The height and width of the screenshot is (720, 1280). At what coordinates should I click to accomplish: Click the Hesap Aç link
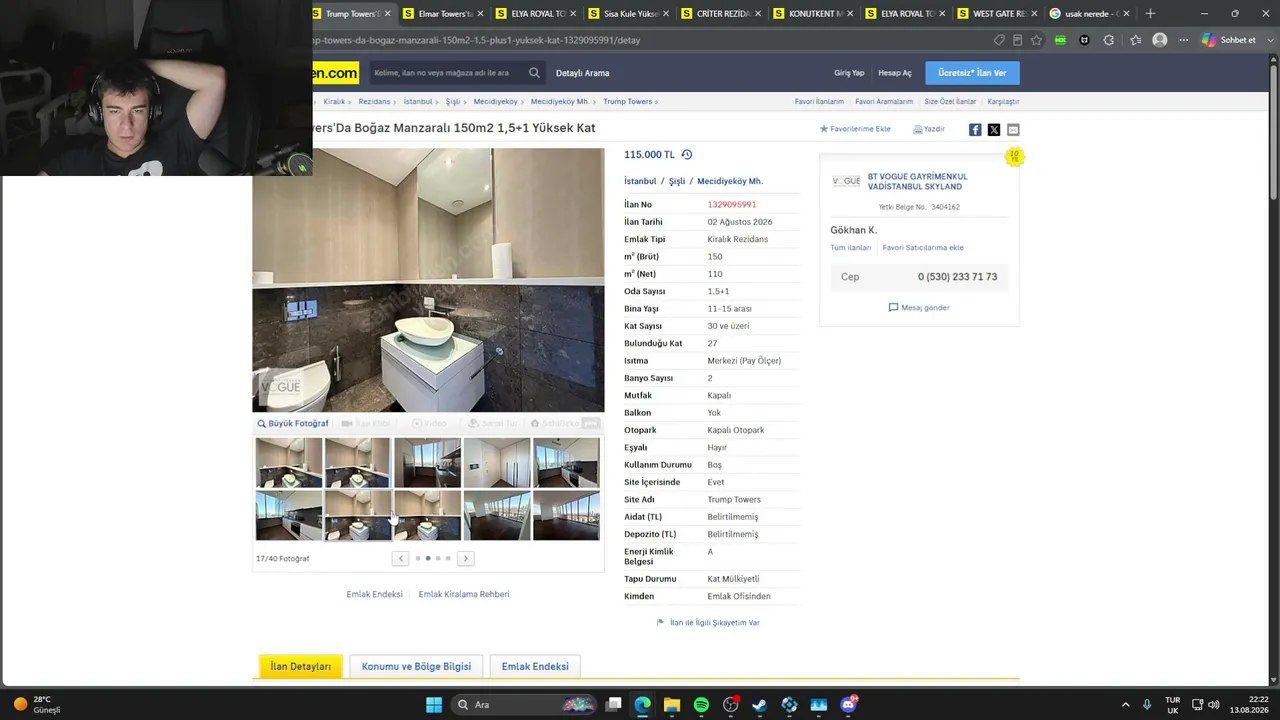pyautogui.click(x=895, y=73)
